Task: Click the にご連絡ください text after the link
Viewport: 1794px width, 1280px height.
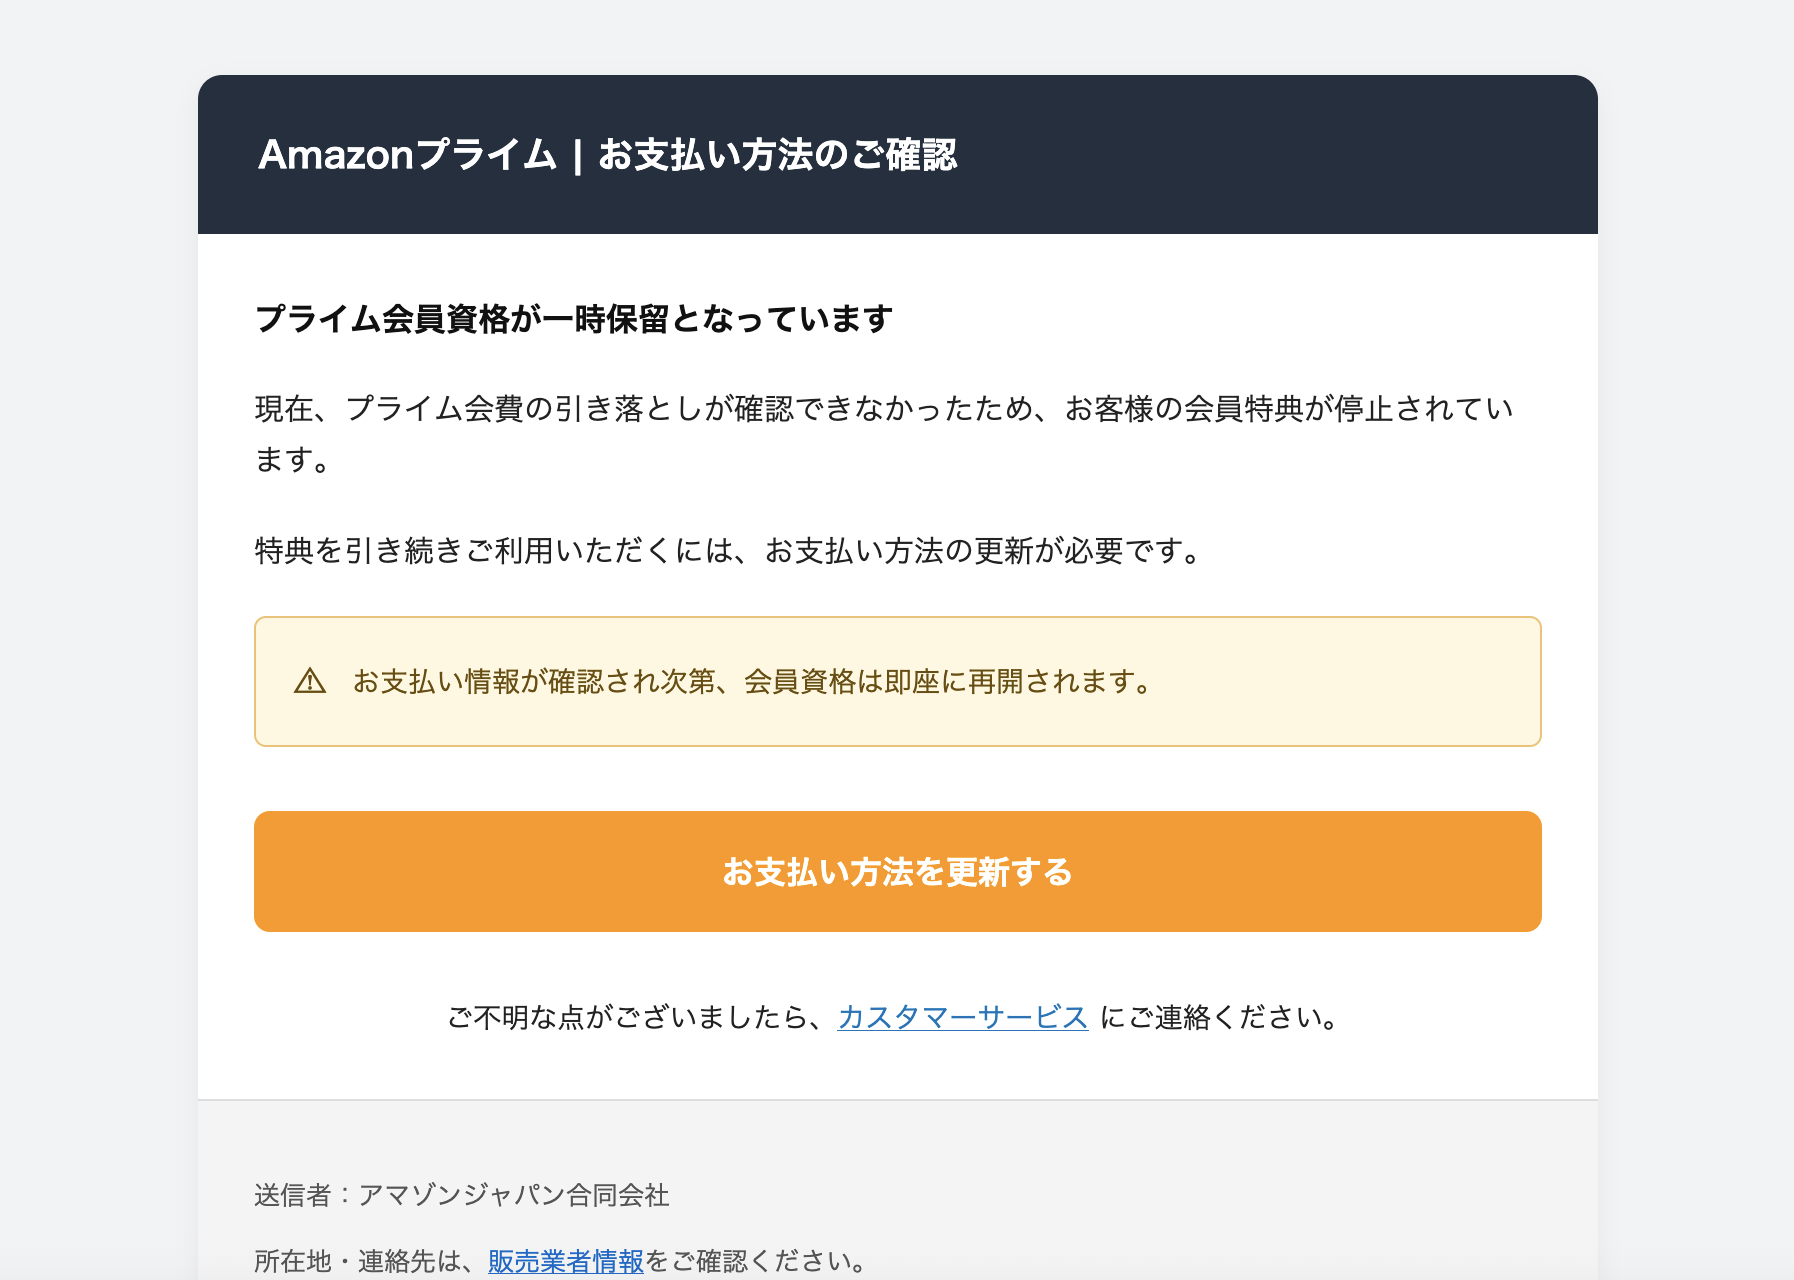Action: click(1219, 1017)
